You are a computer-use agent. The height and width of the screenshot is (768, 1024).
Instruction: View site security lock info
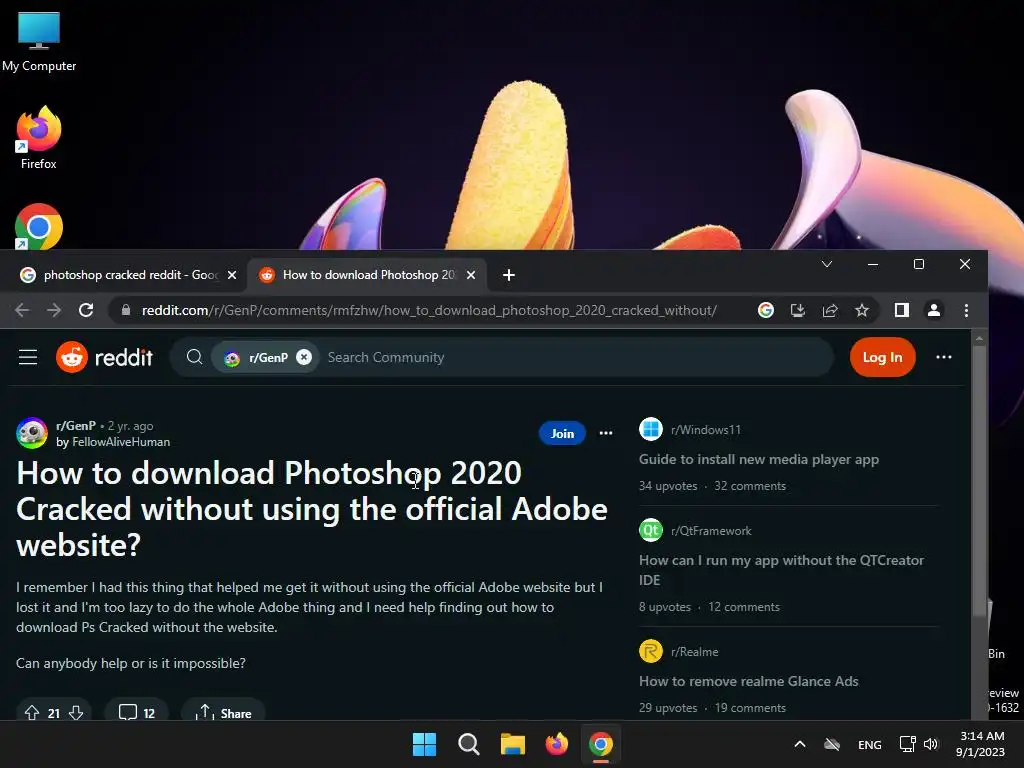click(126, 310)
